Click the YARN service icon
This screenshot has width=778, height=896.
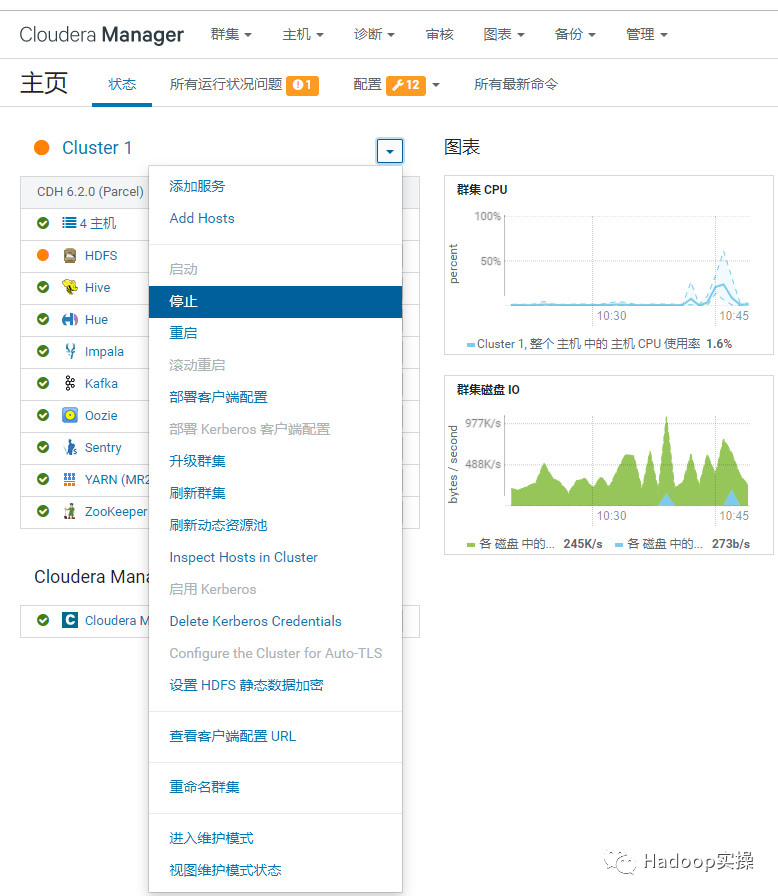pyautogui.click(x=70, y=479)
